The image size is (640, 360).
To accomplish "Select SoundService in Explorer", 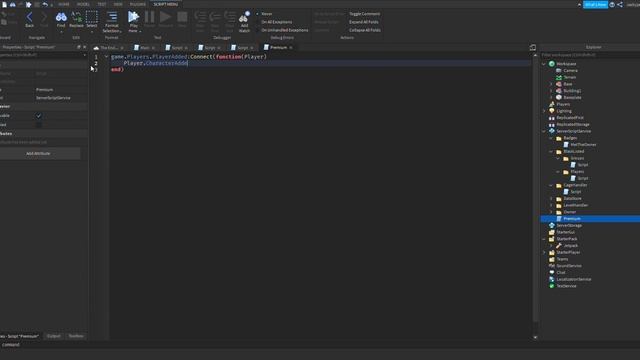I will 569,266.
